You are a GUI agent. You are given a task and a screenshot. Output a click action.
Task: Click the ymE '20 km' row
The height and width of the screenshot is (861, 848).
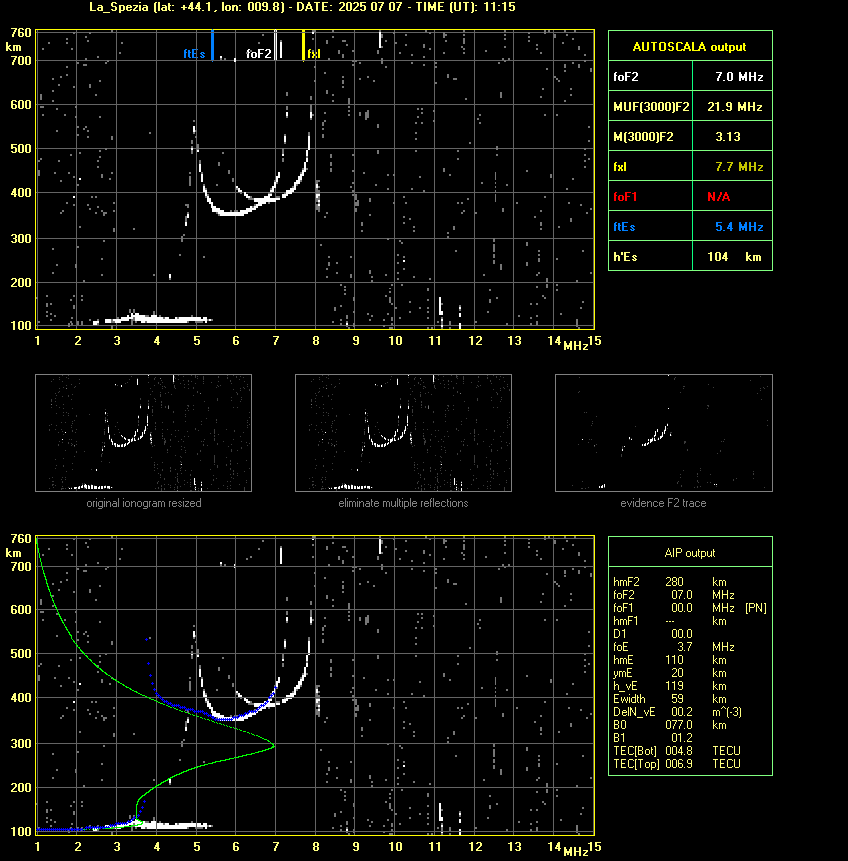(670, 673)
